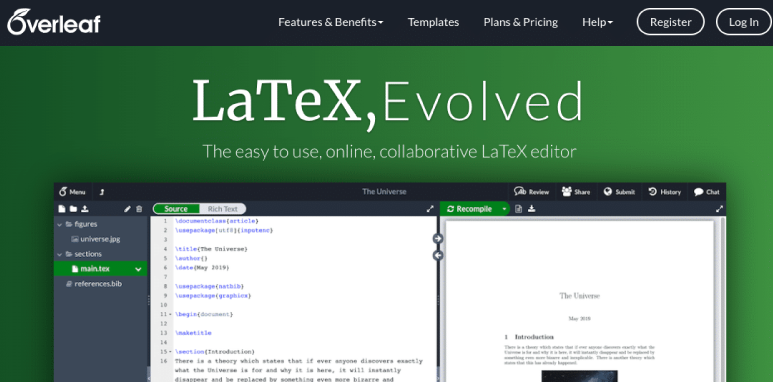Go to Plans & Pricing

[521, 22]
